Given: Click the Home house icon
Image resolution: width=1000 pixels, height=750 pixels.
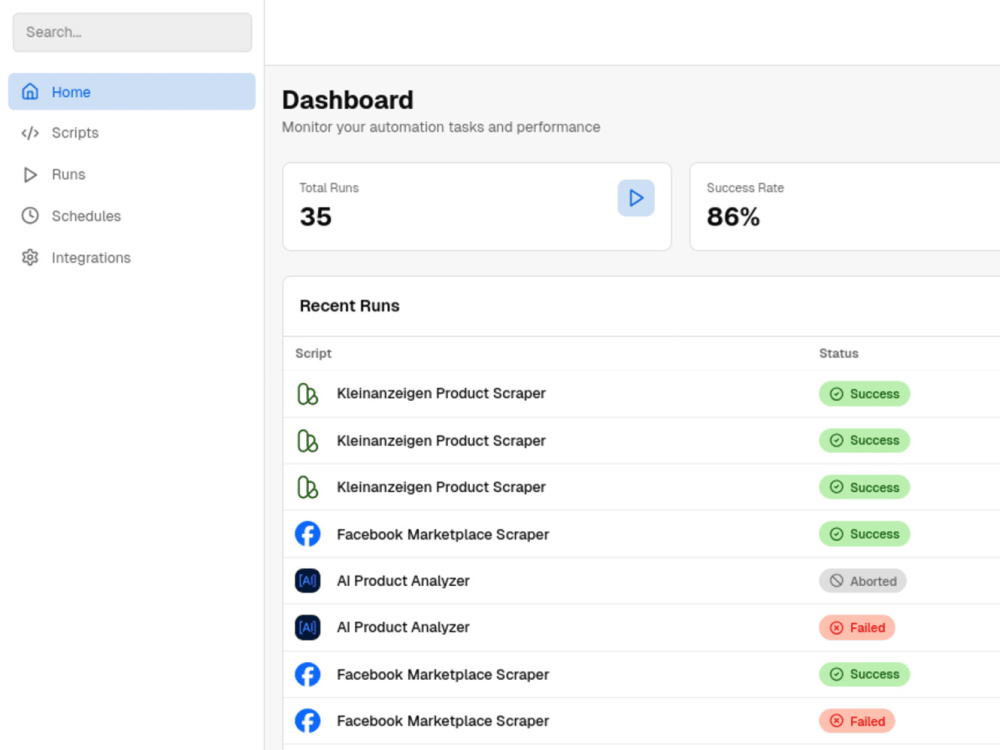Looking at the screenshot, I should click(x=30, y=91).
